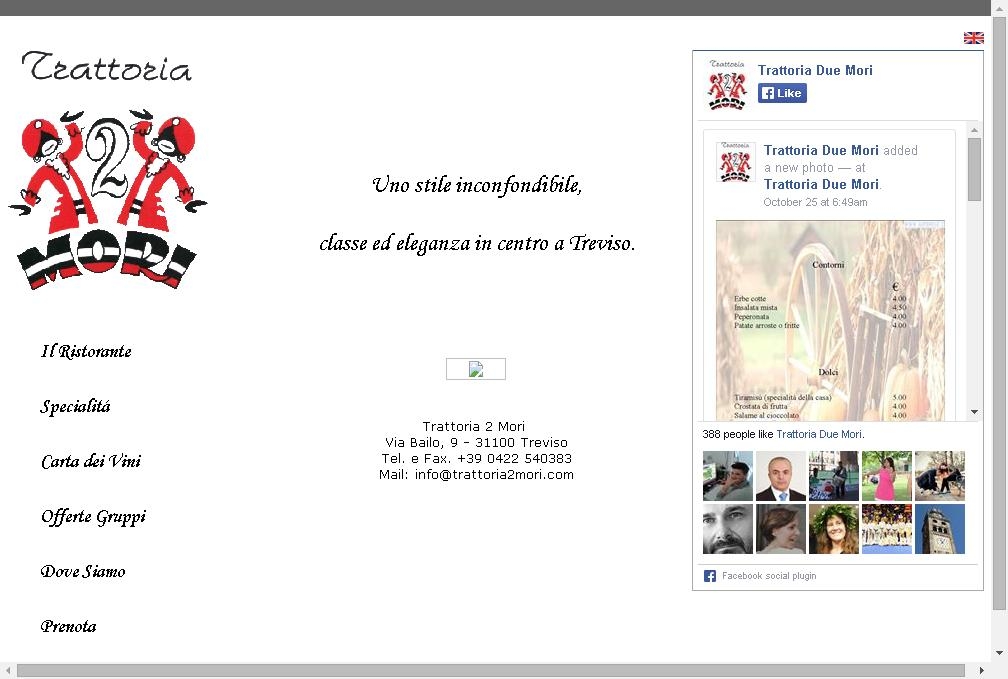The width and height of the screenshot is (1008, 679).
Task: Open the Dove Siamo page
Action: pyautogui.click(x=83, y=572)
